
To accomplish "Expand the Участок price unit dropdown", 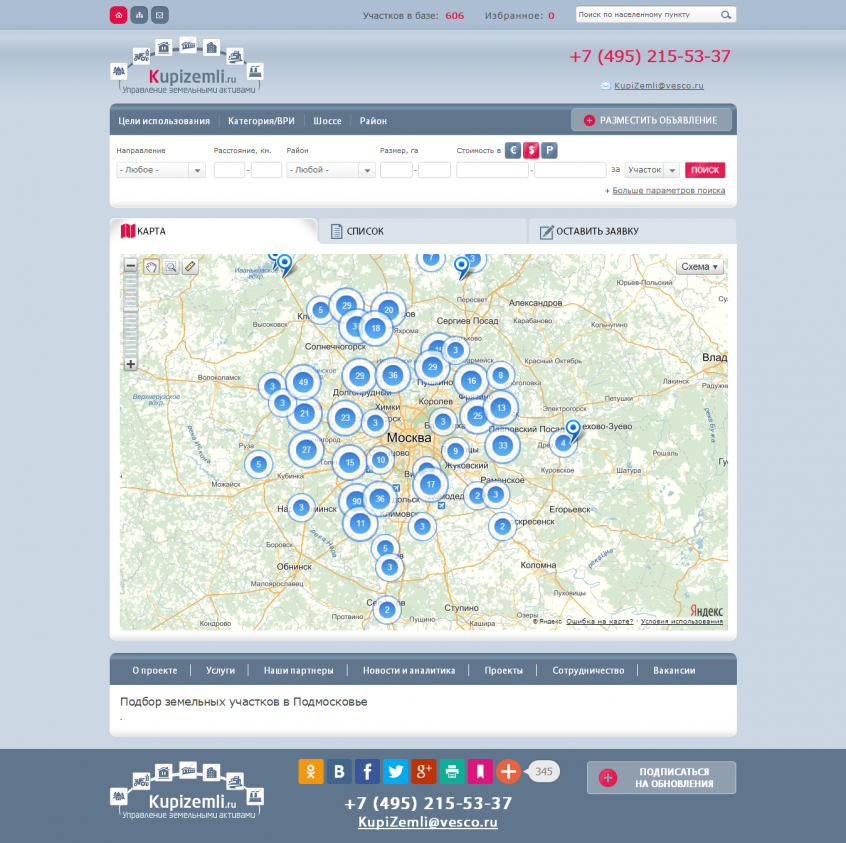I will (x=652, y=170).
